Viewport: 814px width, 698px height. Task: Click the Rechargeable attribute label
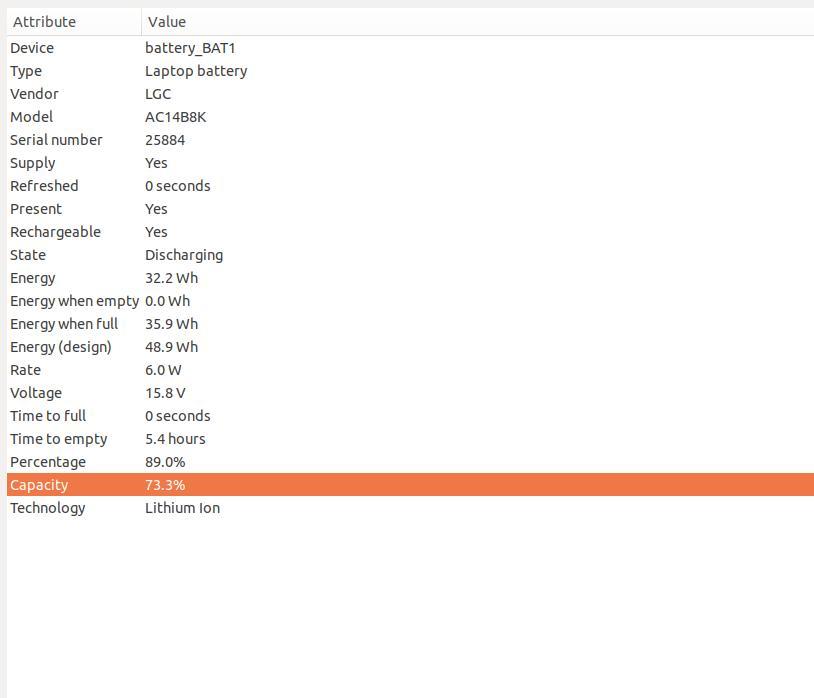pos(56,232)
